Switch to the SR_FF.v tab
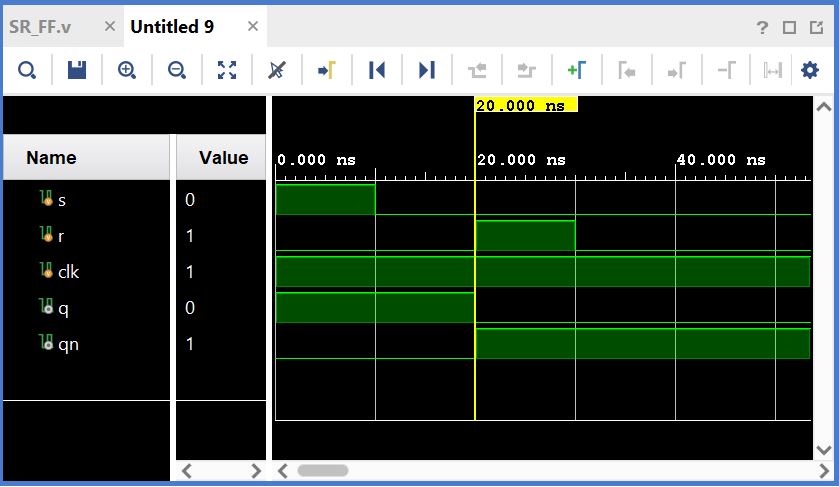The height and width of the screenshot is (487, 839). (x=41, y=27)
